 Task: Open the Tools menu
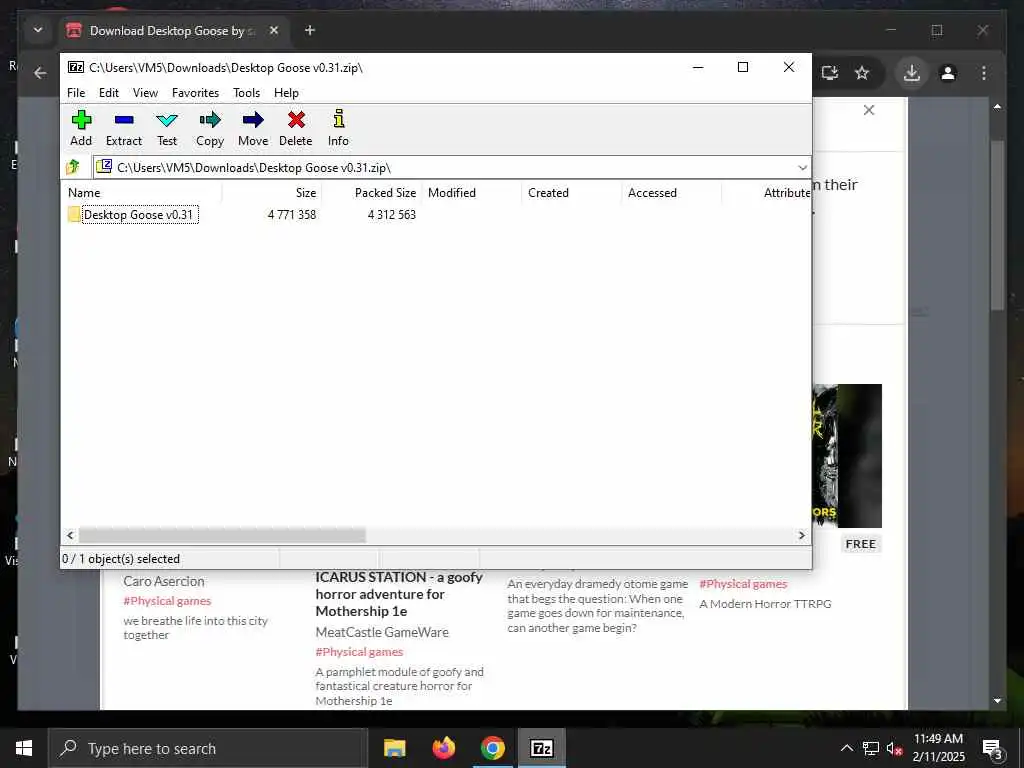(246, 93)
